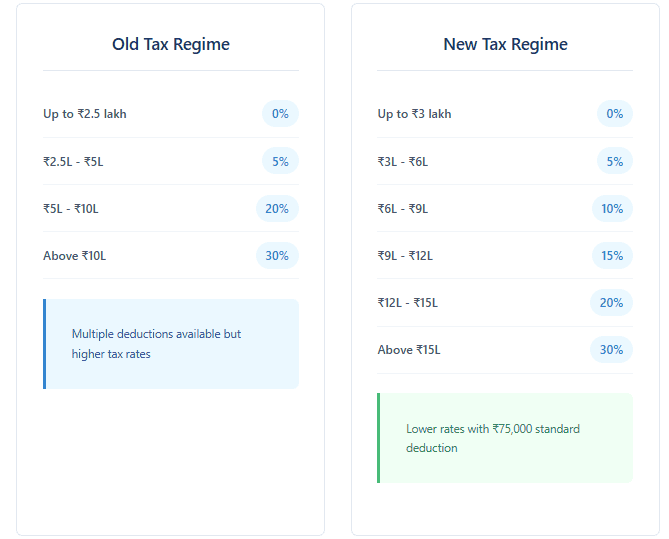Select the 30% badge for Above ₹10L

tap(277, 256)
